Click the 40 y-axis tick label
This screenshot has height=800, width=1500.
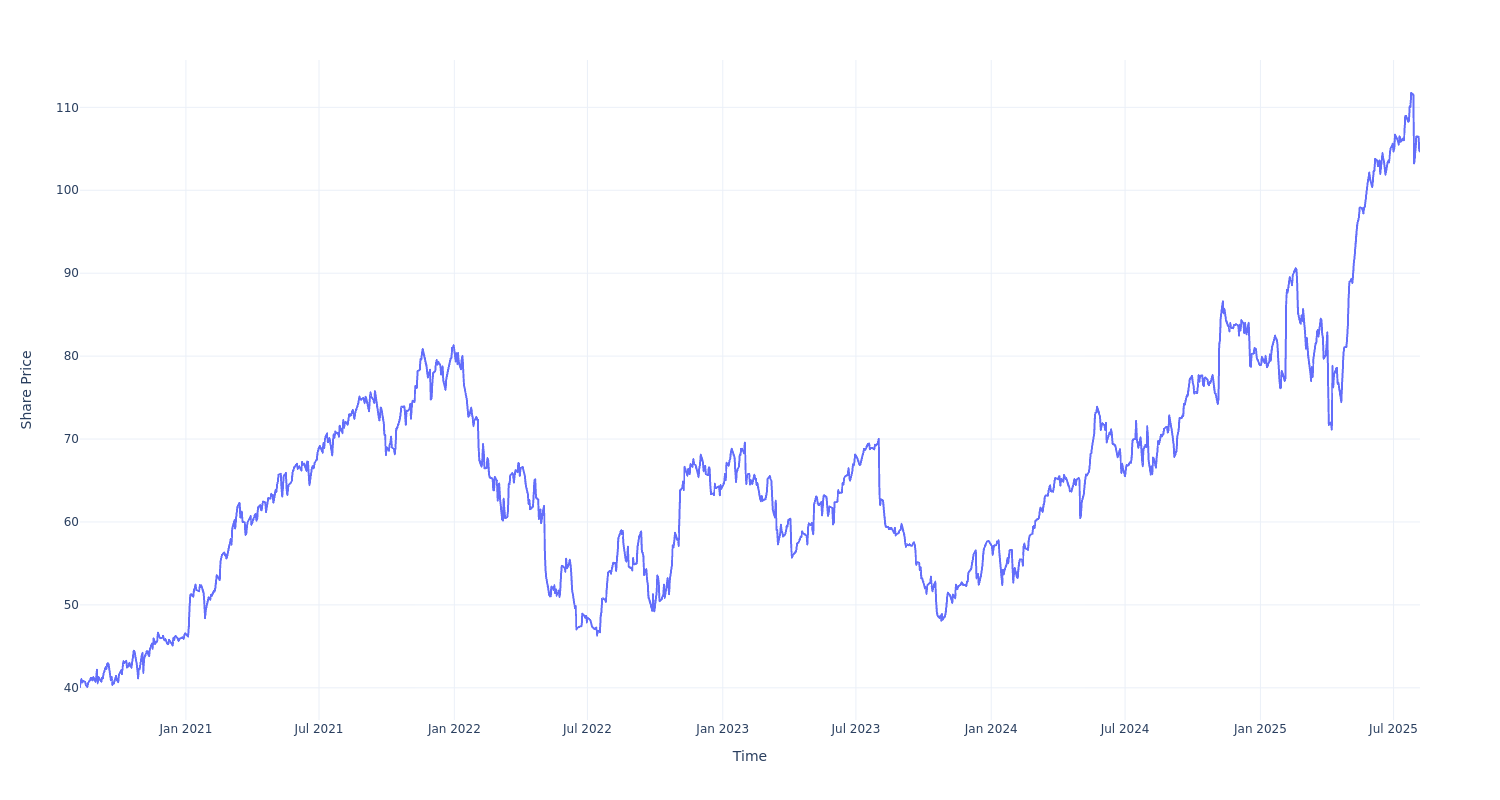point(70,688)
